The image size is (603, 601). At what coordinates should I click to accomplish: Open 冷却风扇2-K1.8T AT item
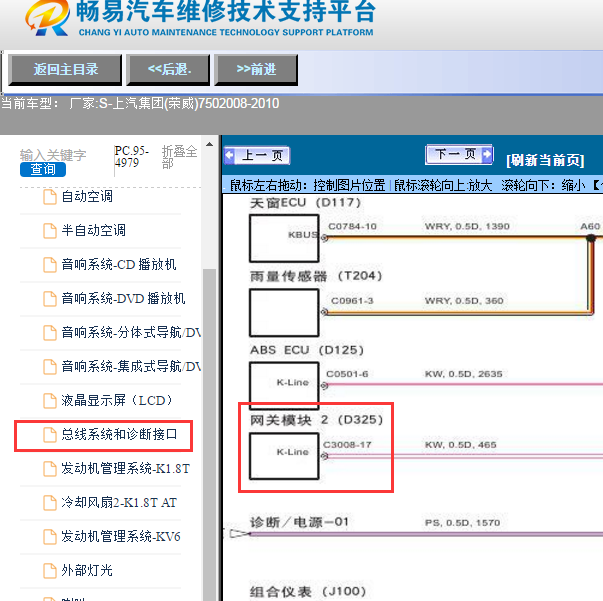(119, 503)
